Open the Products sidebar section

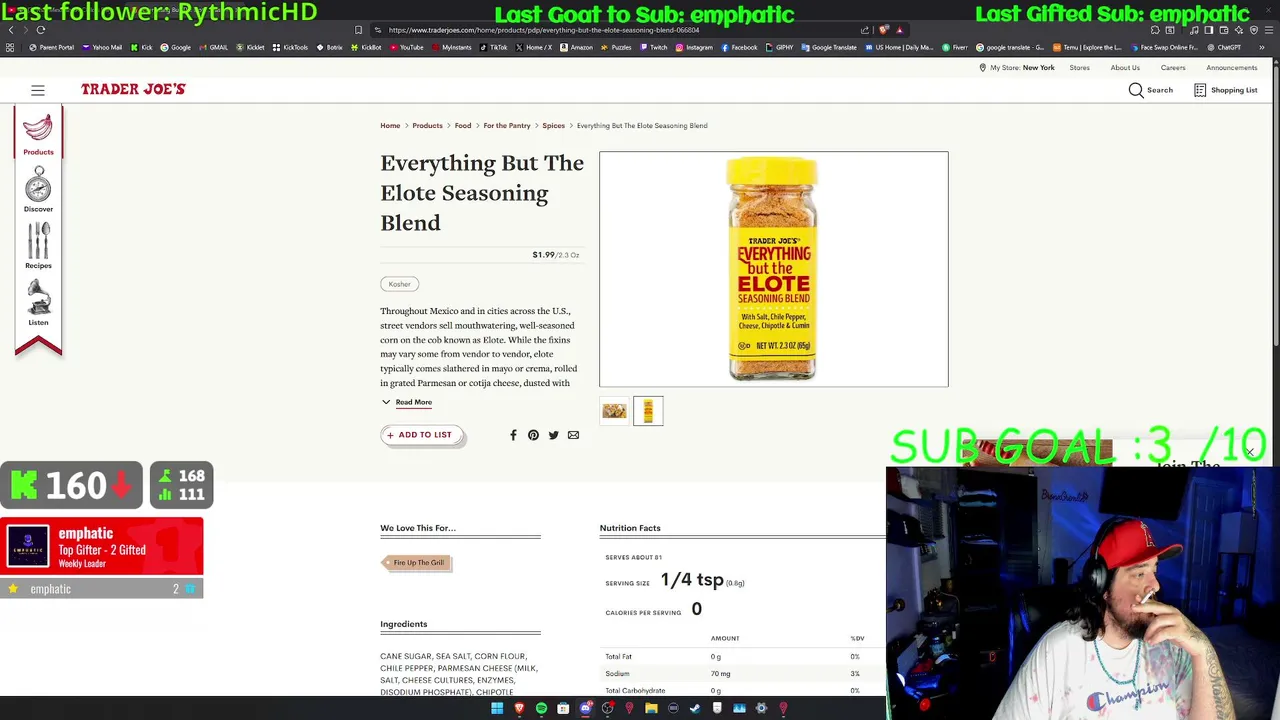[38, 134]
